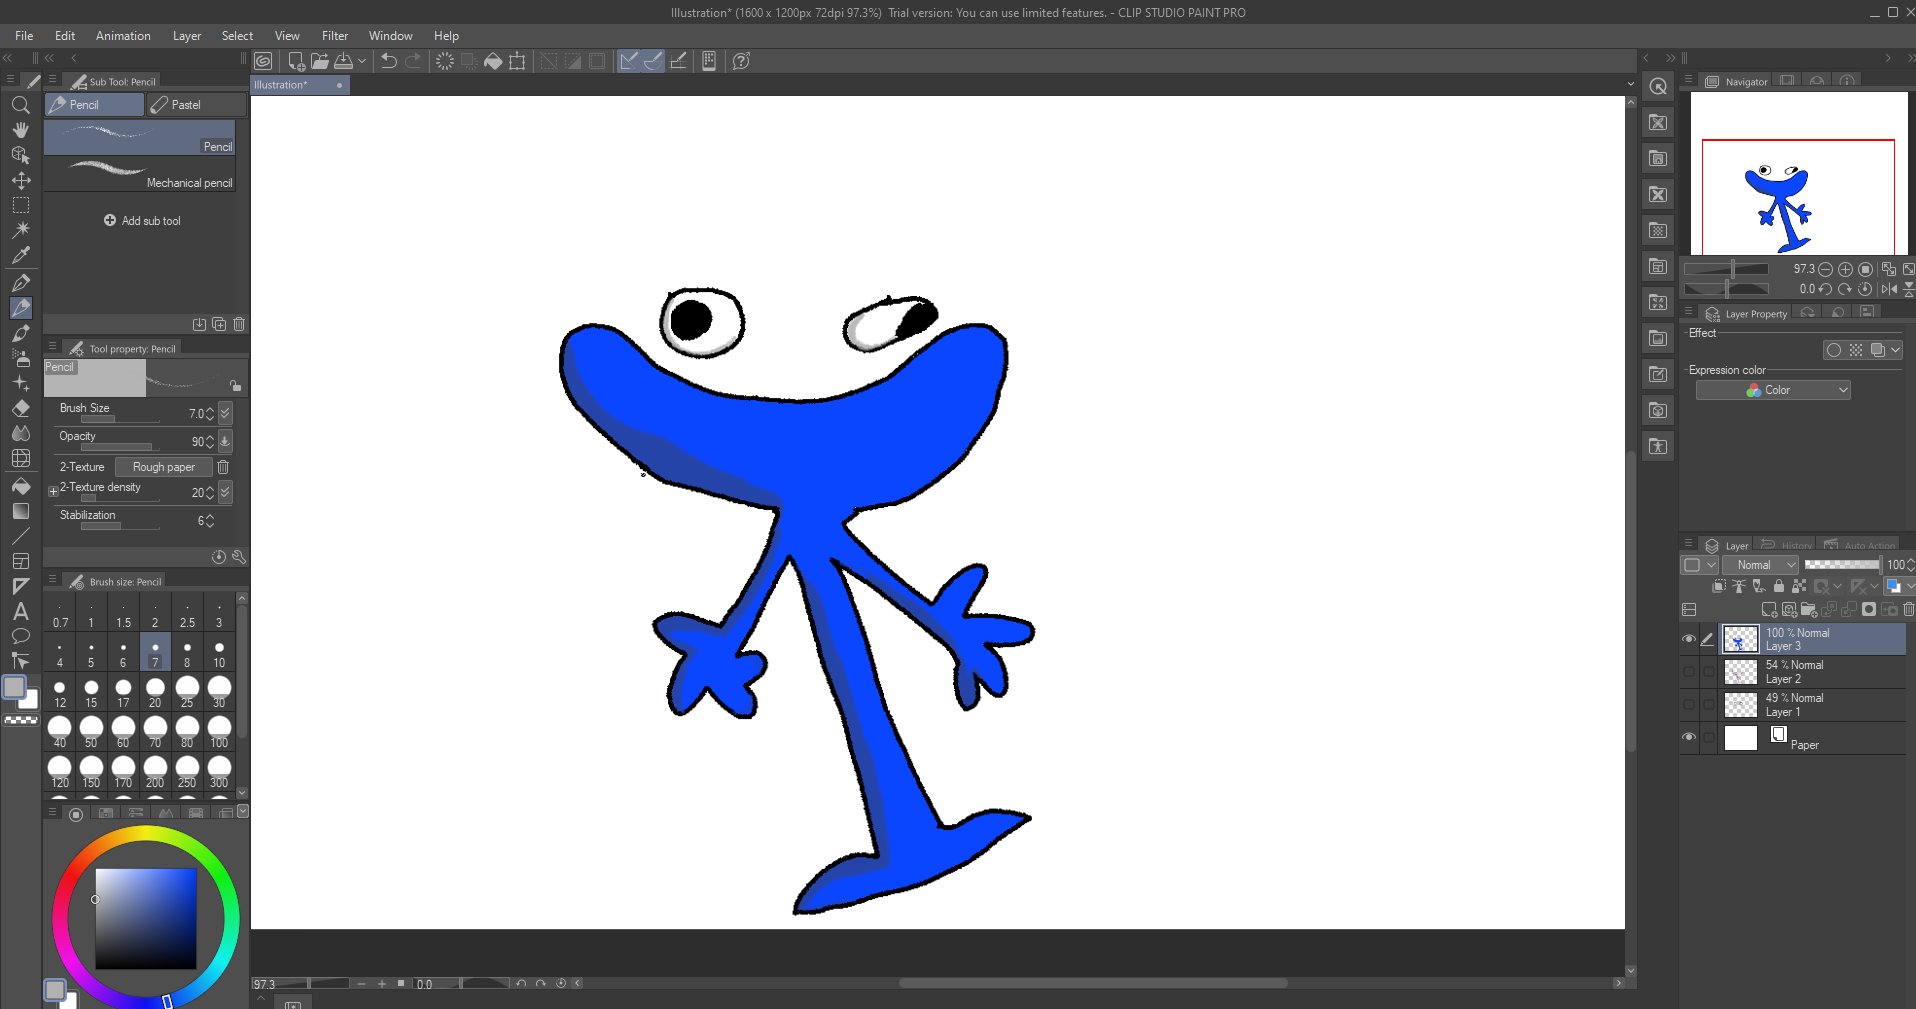1916x1009 pixels.
Task: Toggle Snap to Special Ruler in toolbar
Action: 653,61
